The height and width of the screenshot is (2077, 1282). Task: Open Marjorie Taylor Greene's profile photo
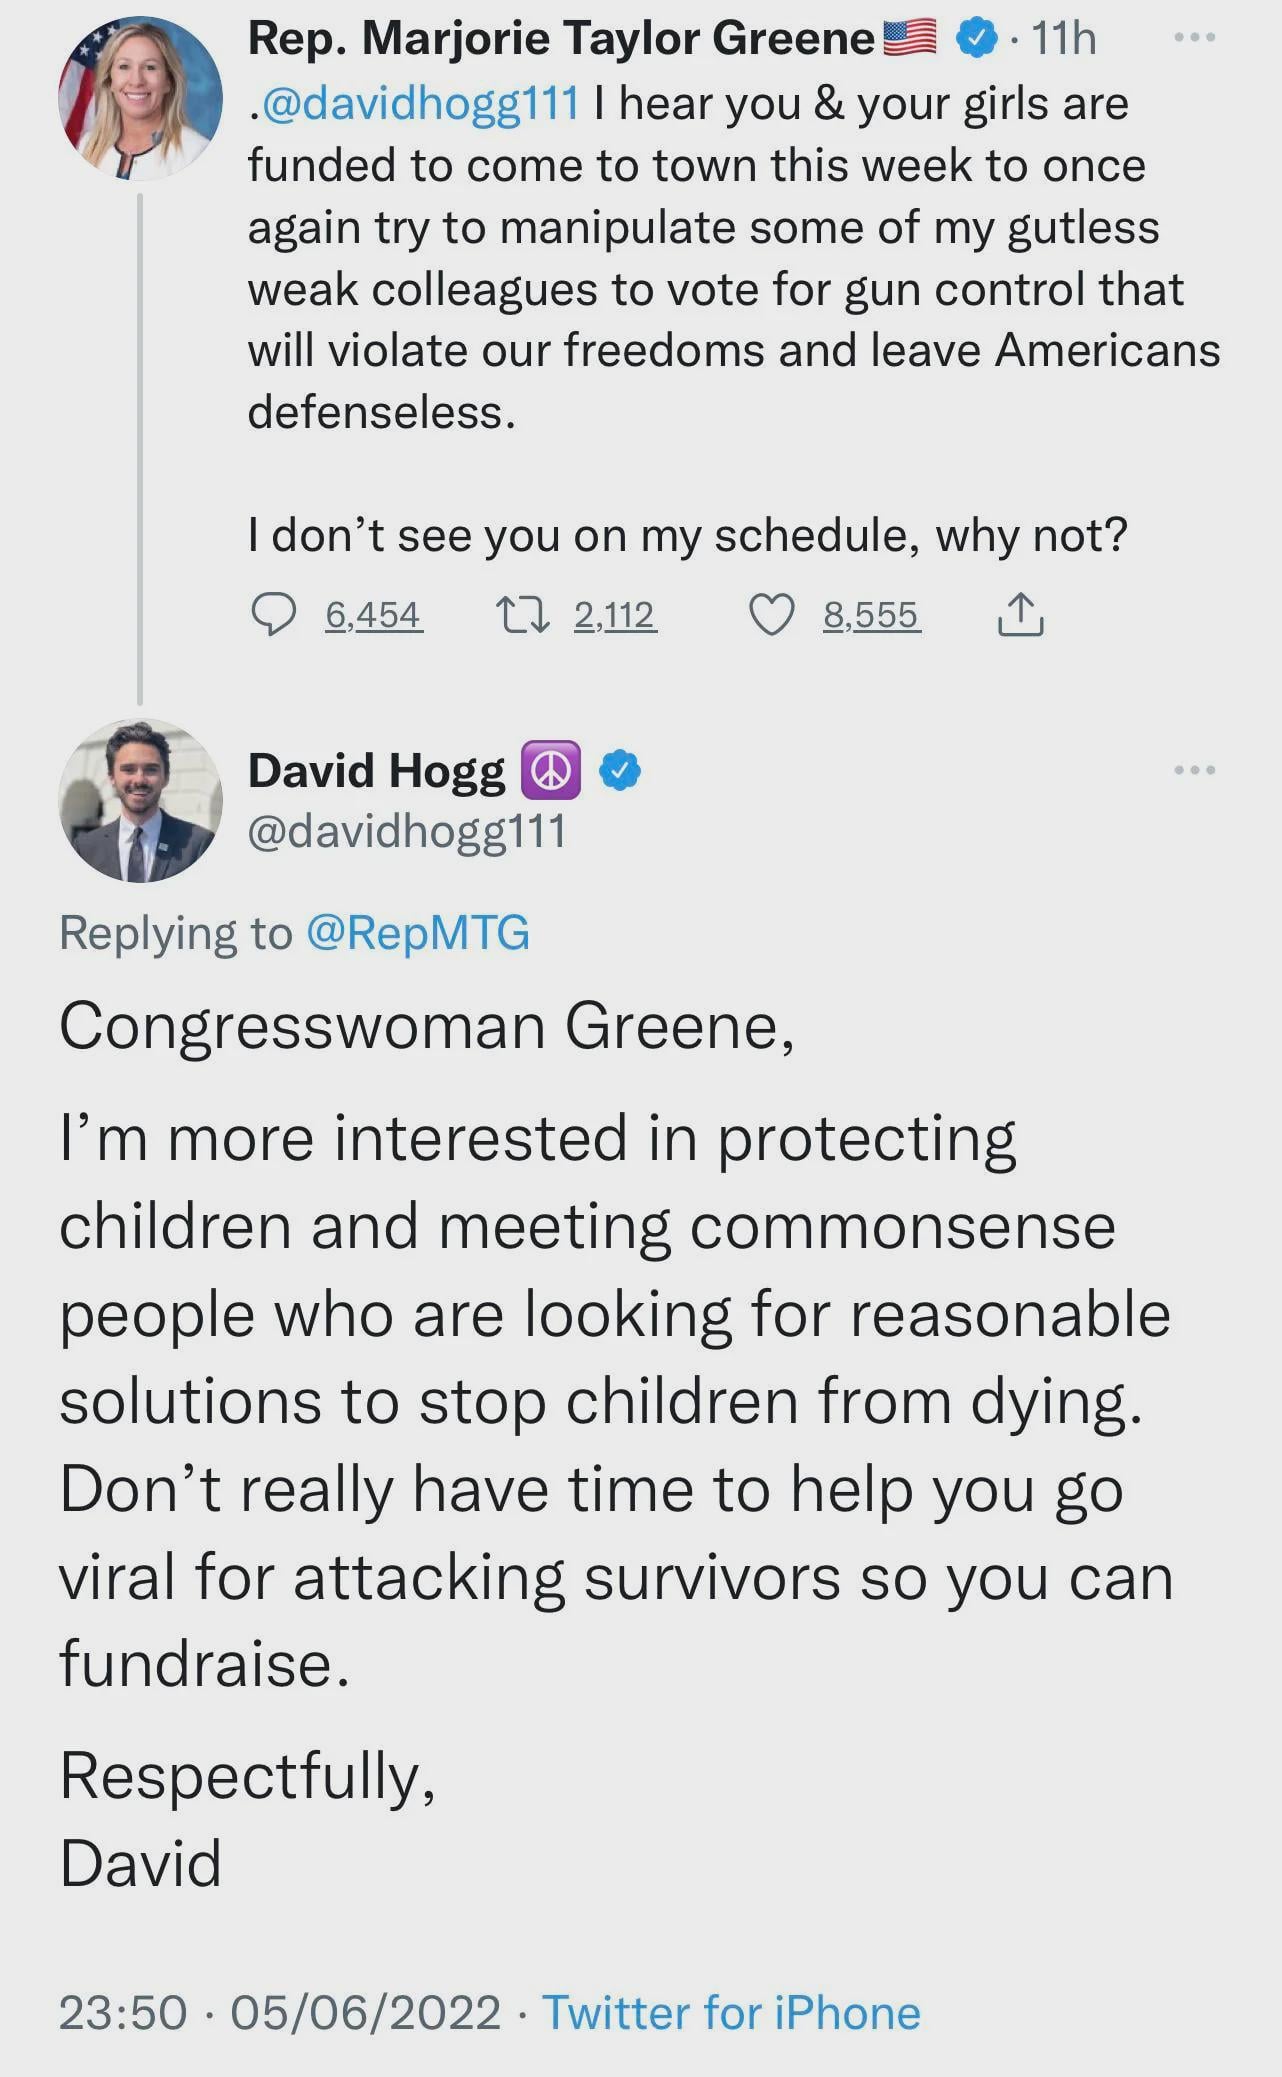coord(140,98)
